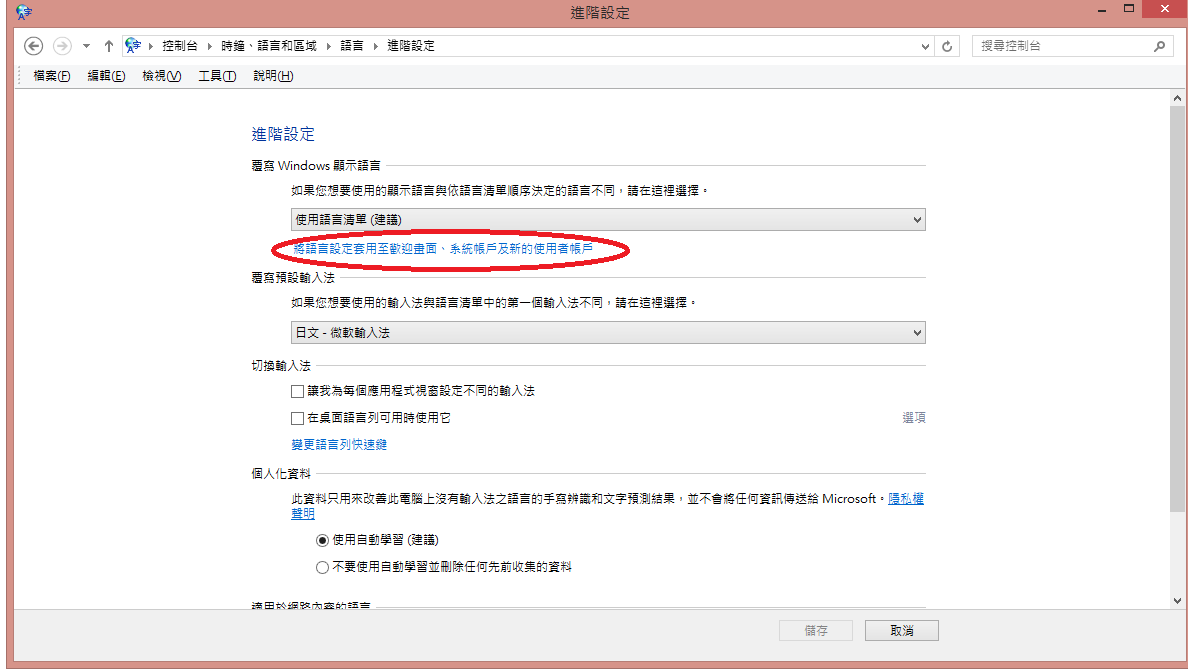Open the recent locations dropdown arrow
The image size is (1188, 672).
(x=86, y=46)
